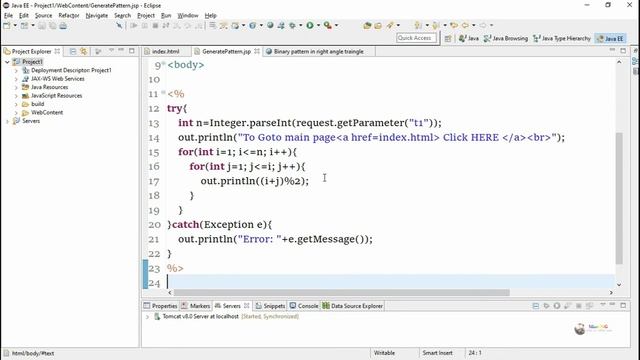Maximize the Servers bottom panel
Viewport: 640px width, 360px height.
tap(623, 305)
